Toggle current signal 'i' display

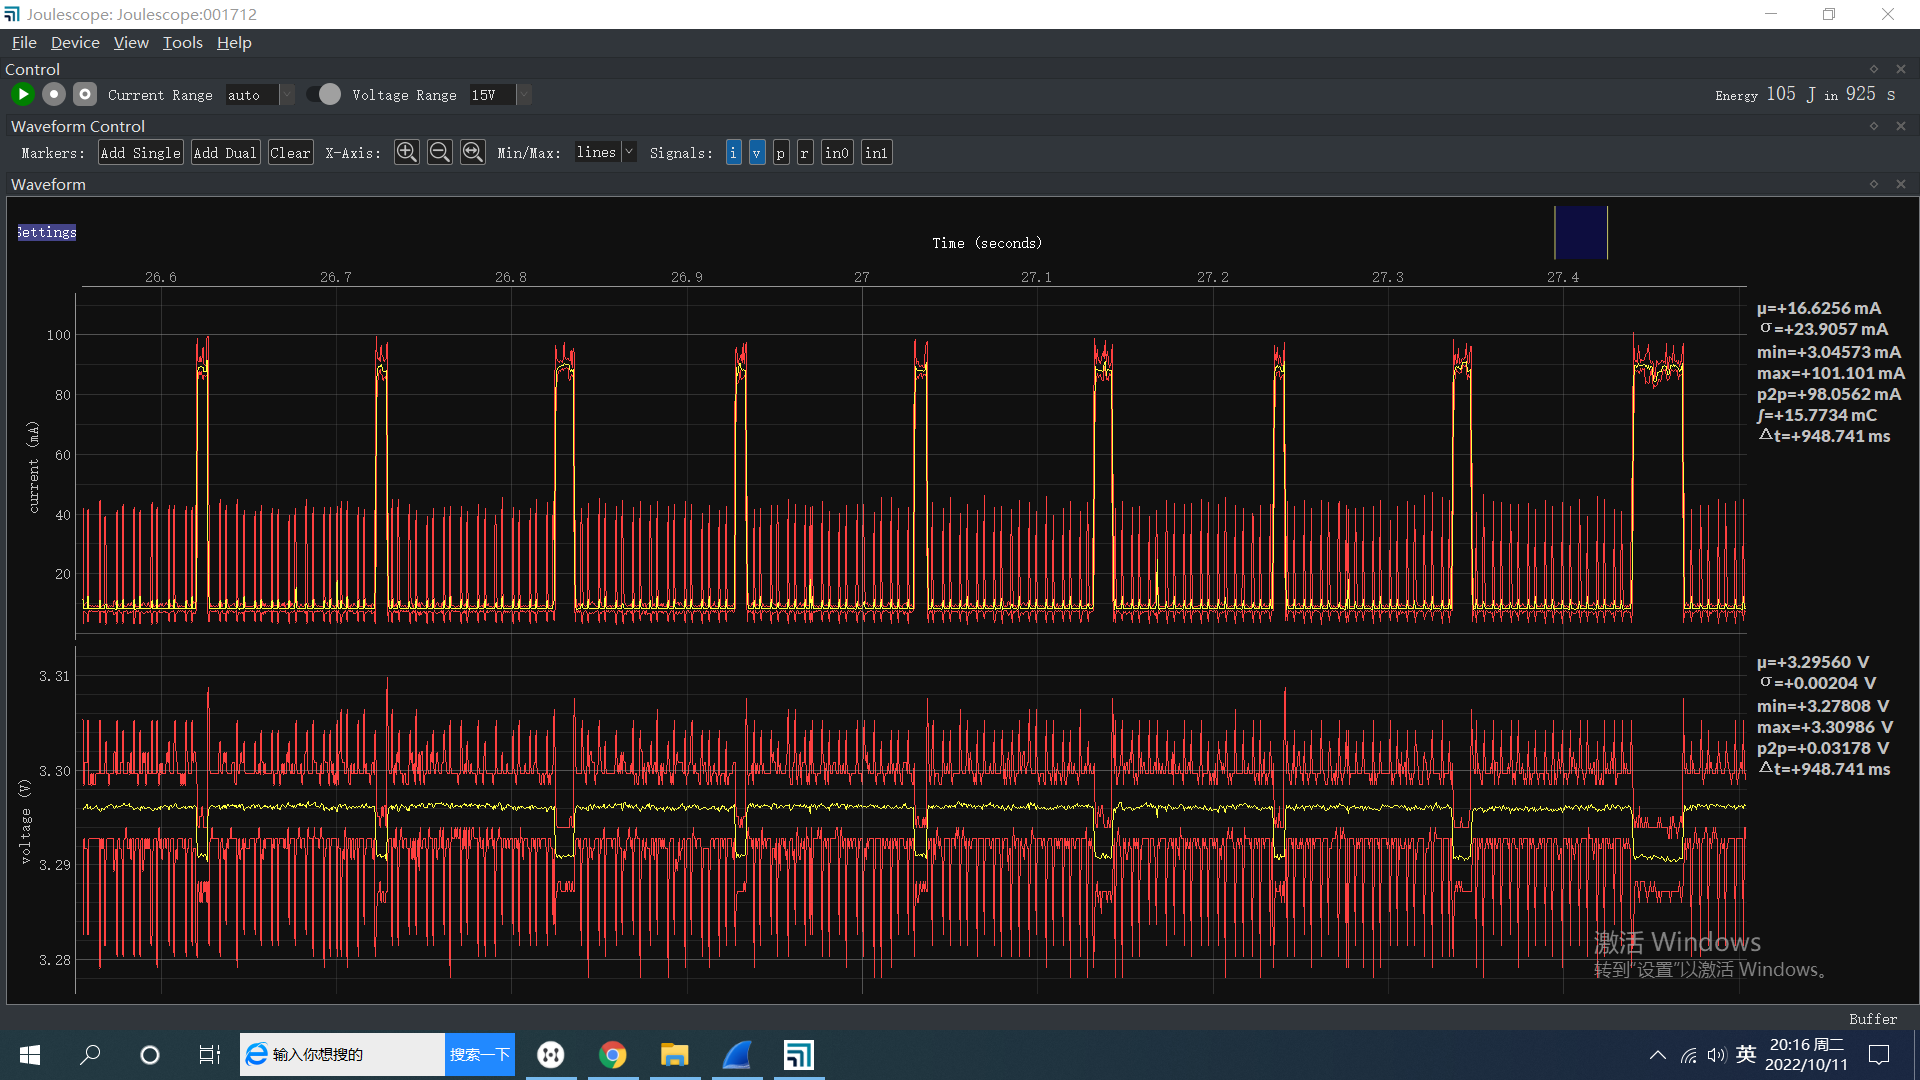(733, 153)
